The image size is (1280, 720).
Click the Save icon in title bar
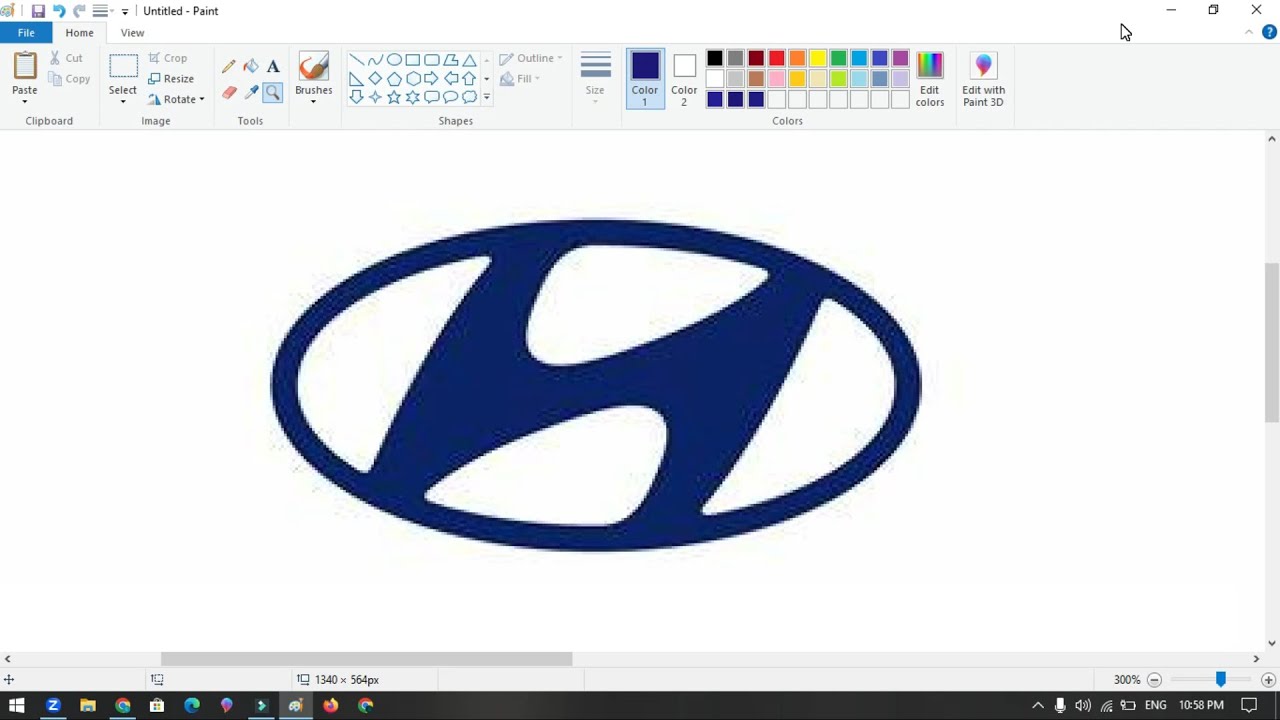tap(38, 11)
